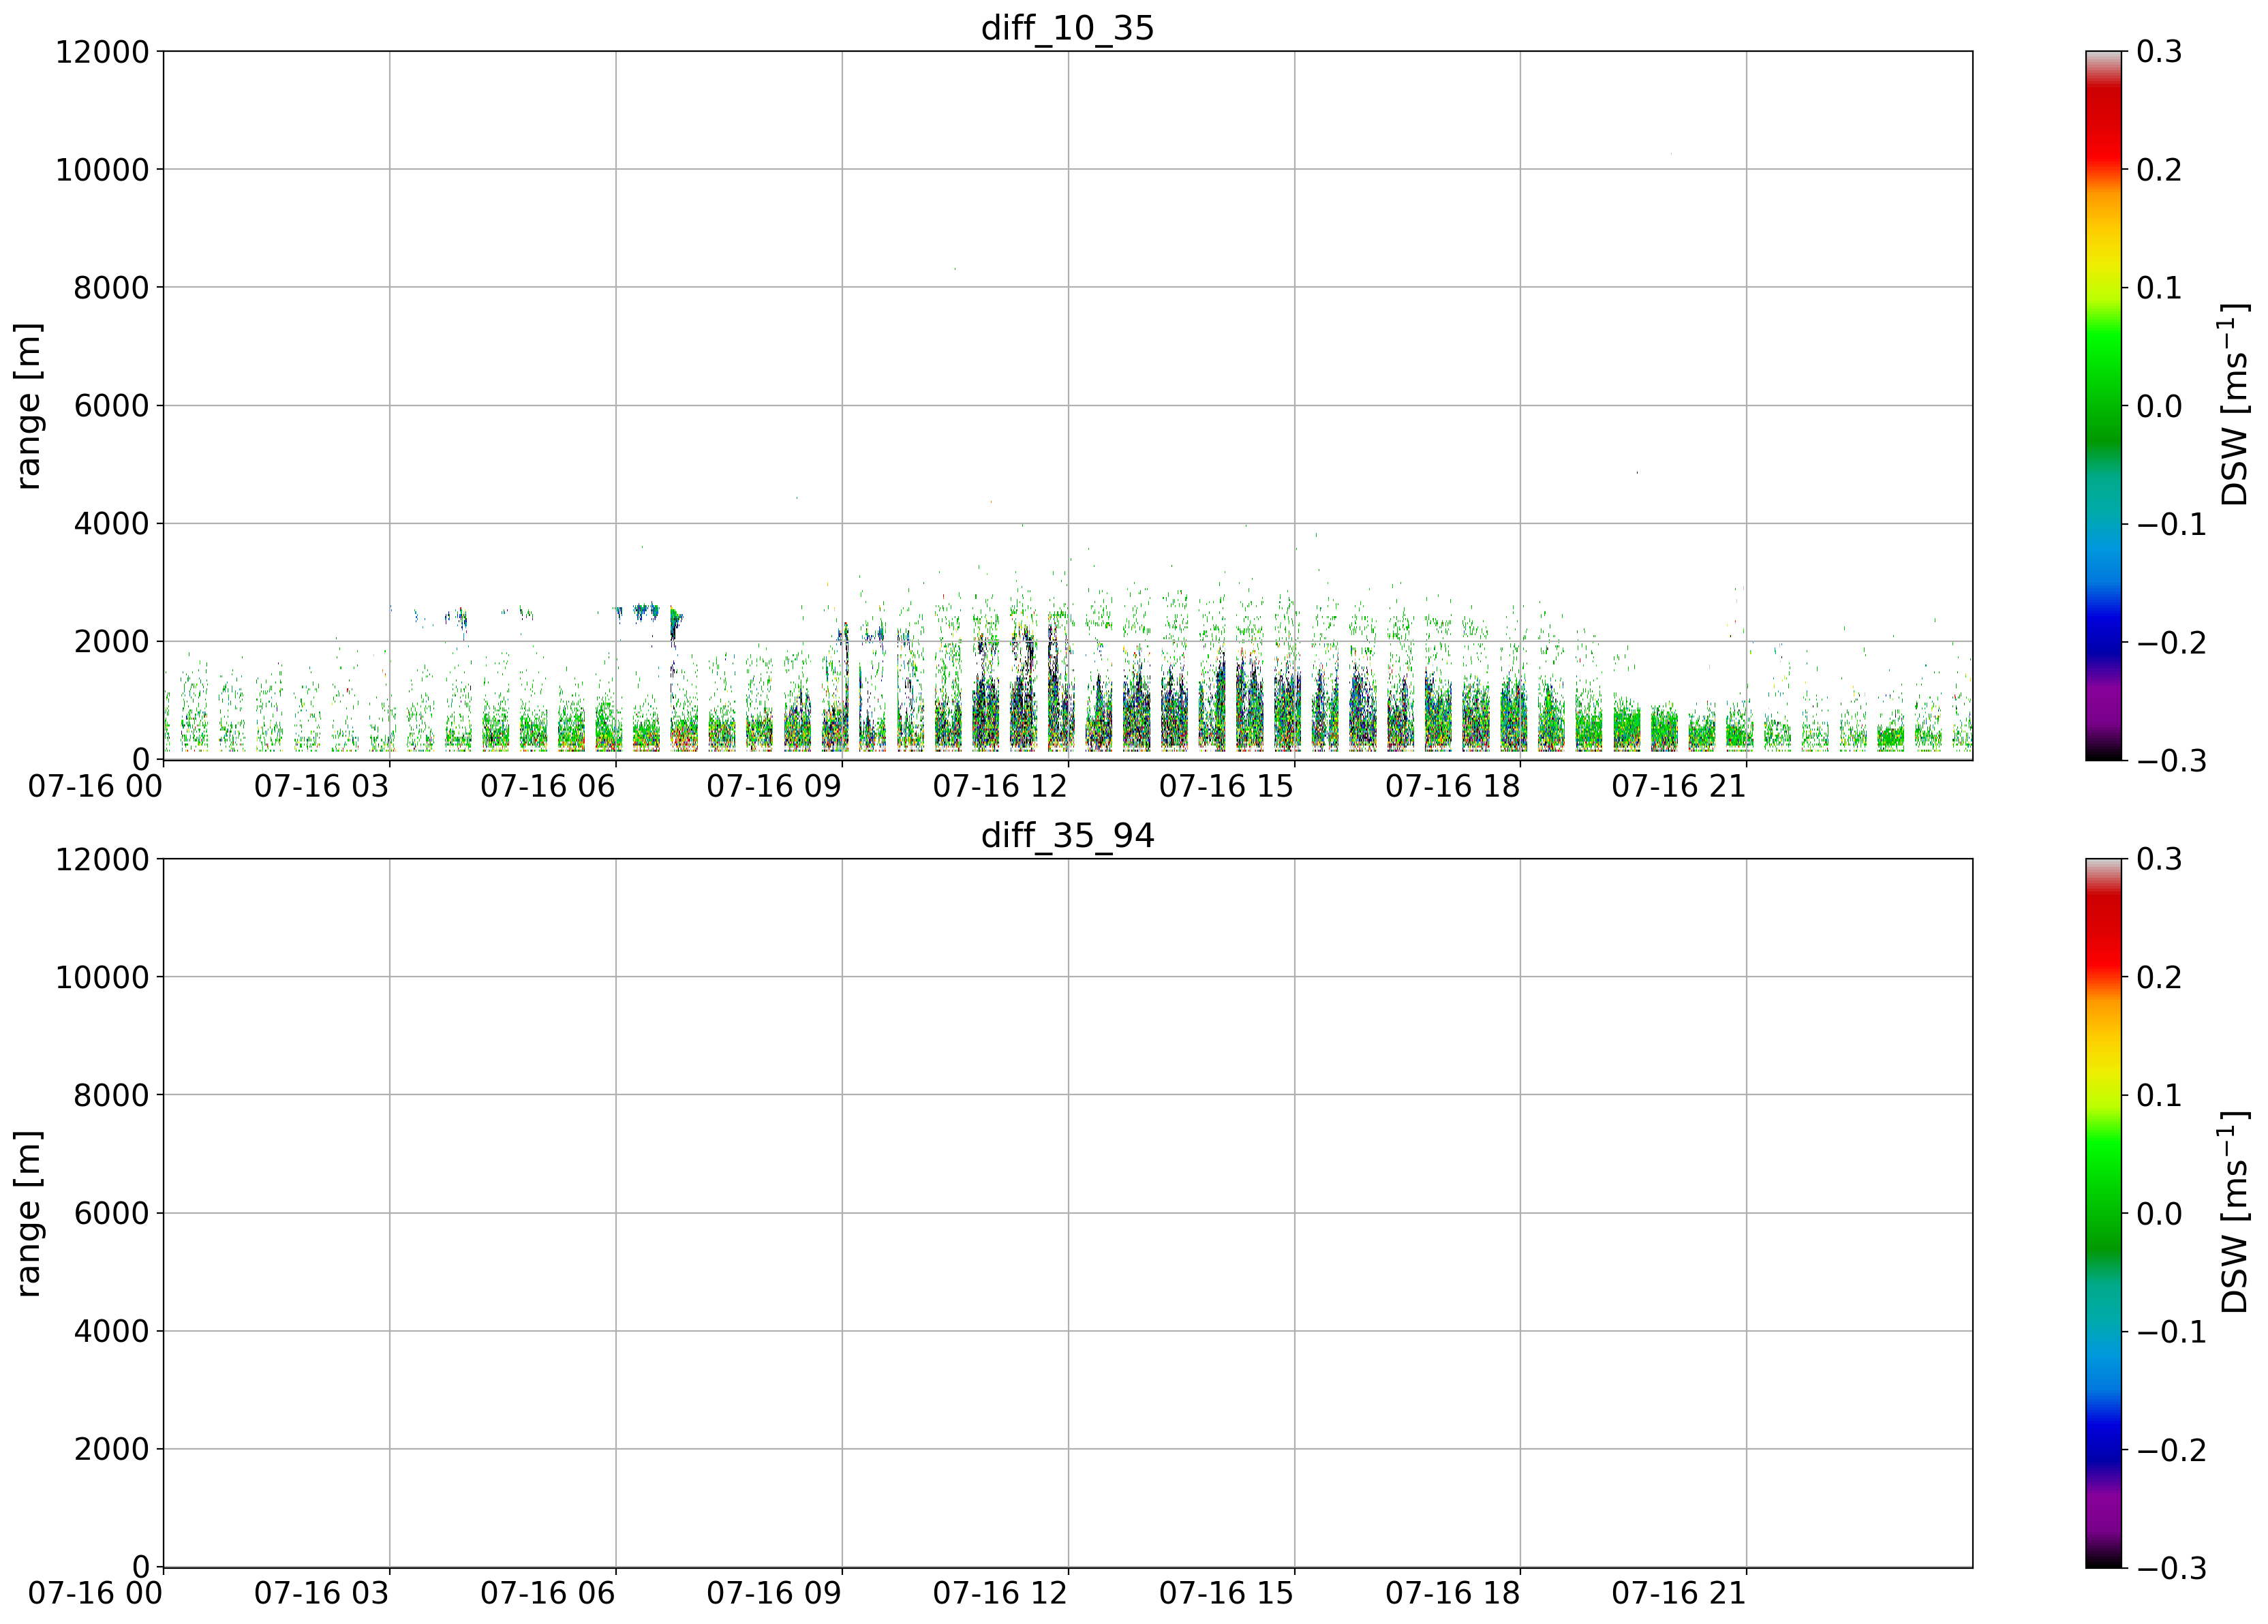Click the 07-16 09 x-tick under diff_35_94
Screen dimensions: 2268x1624
[774, 1594]
